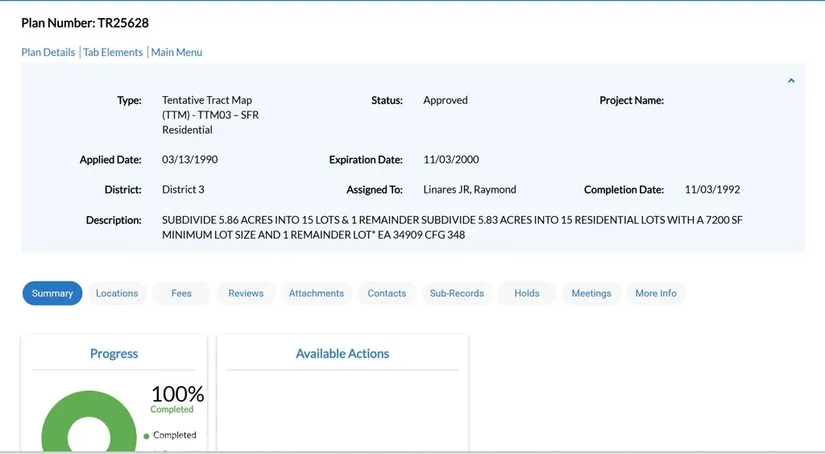Switch to the Locations tab
825x454 pixels.
pyautogui.click(x=117, y=293)
